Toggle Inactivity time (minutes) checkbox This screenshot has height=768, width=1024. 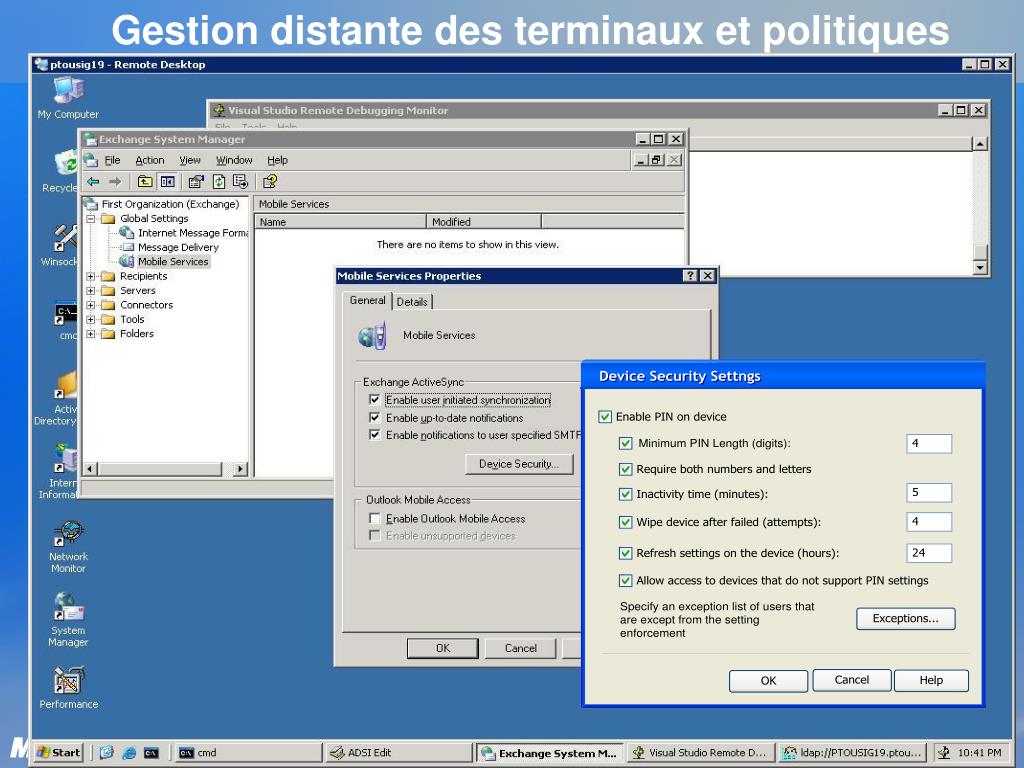tap(626, 494)
